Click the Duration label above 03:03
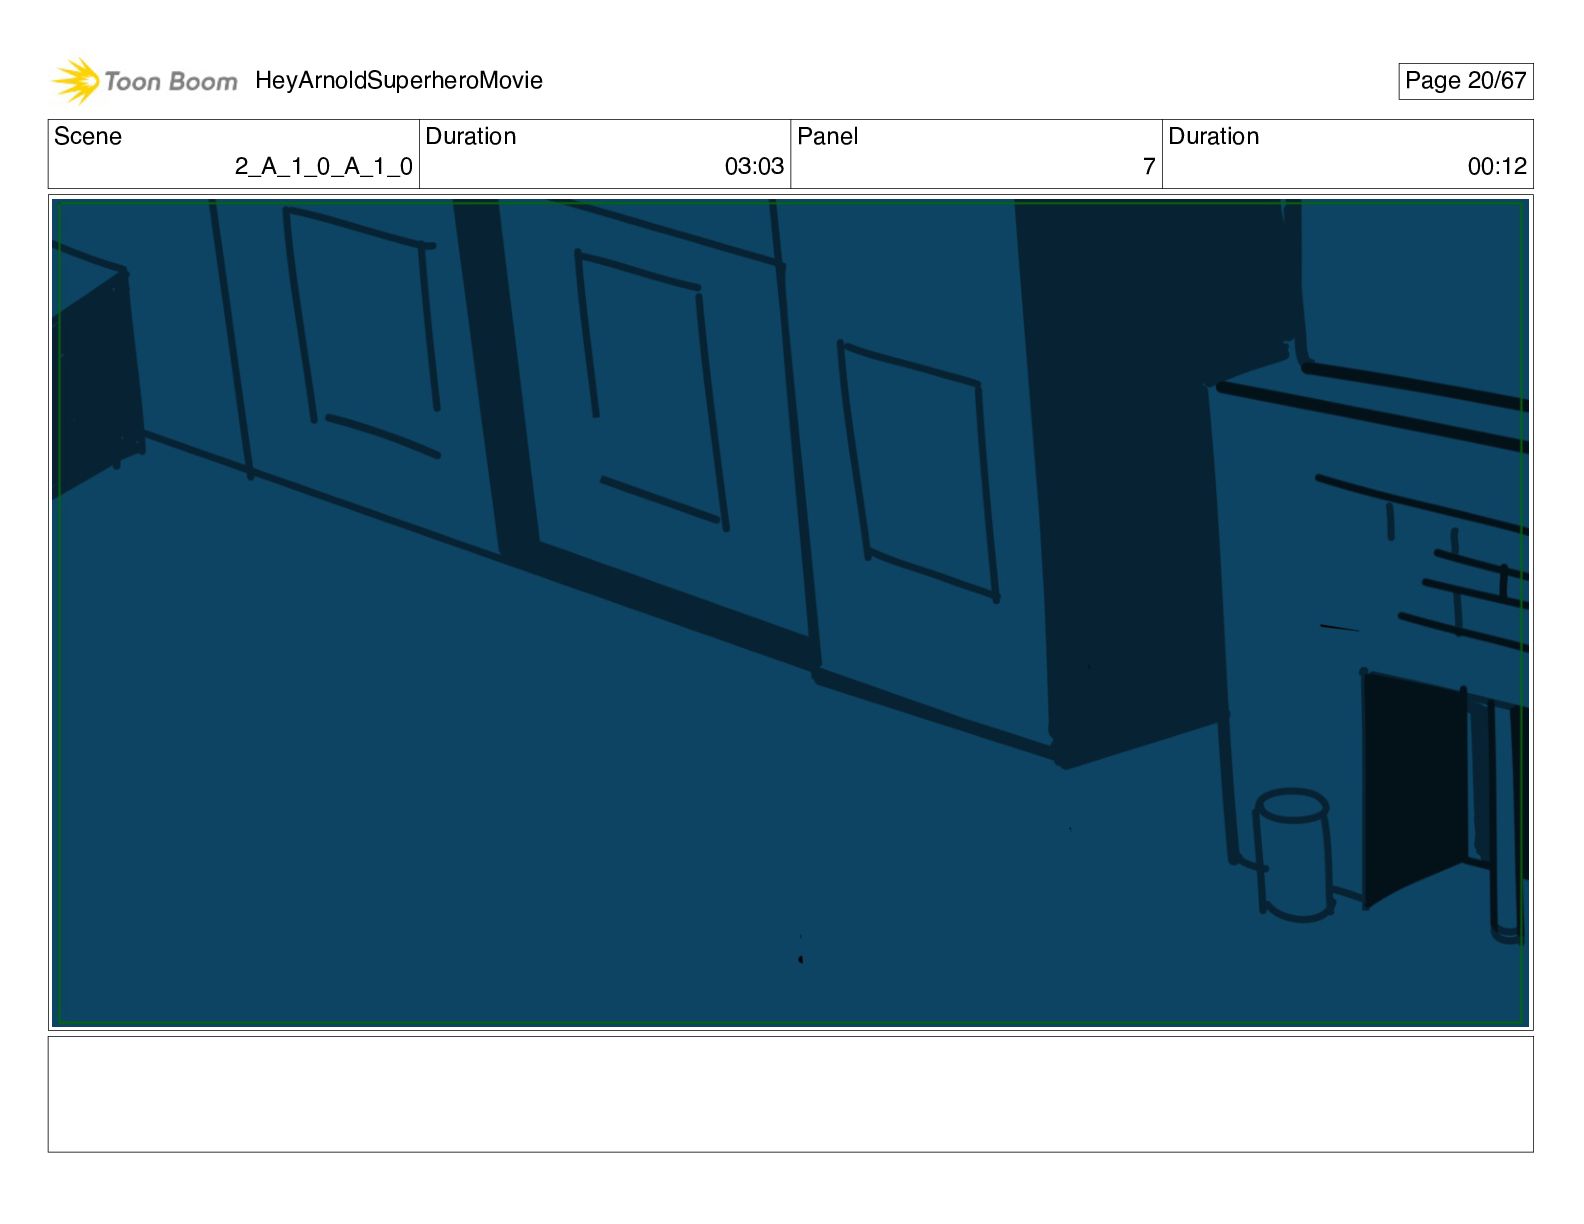The width and height of the screenshot is (1584, 1224). pyautogui.click(x=471, y=136)
